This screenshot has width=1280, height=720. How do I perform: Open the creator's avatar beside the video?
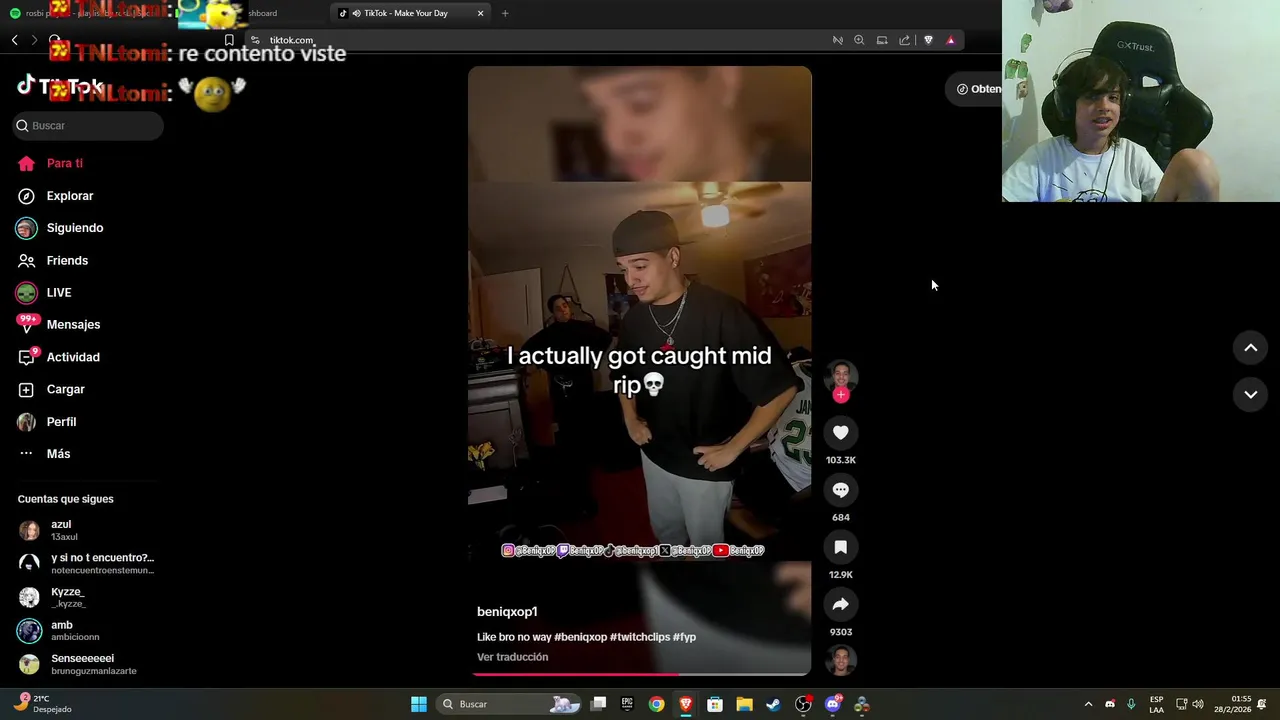pos(841,376)
